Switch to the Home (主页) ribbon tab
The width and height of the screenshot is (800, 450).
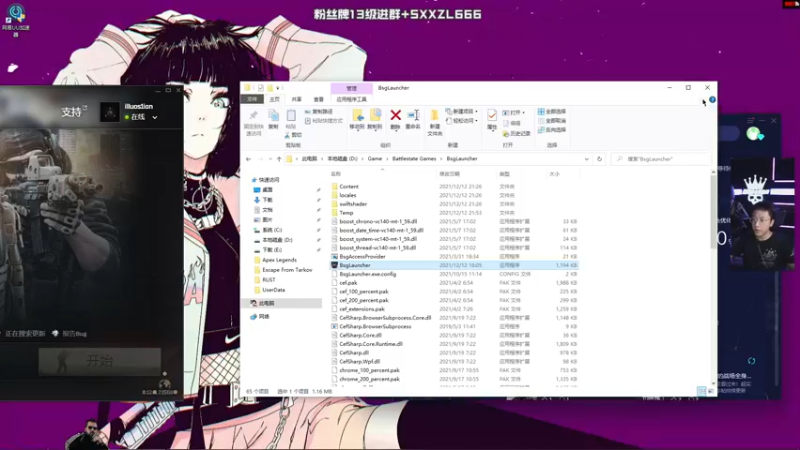pyautogui.click(x=274, y=99)
